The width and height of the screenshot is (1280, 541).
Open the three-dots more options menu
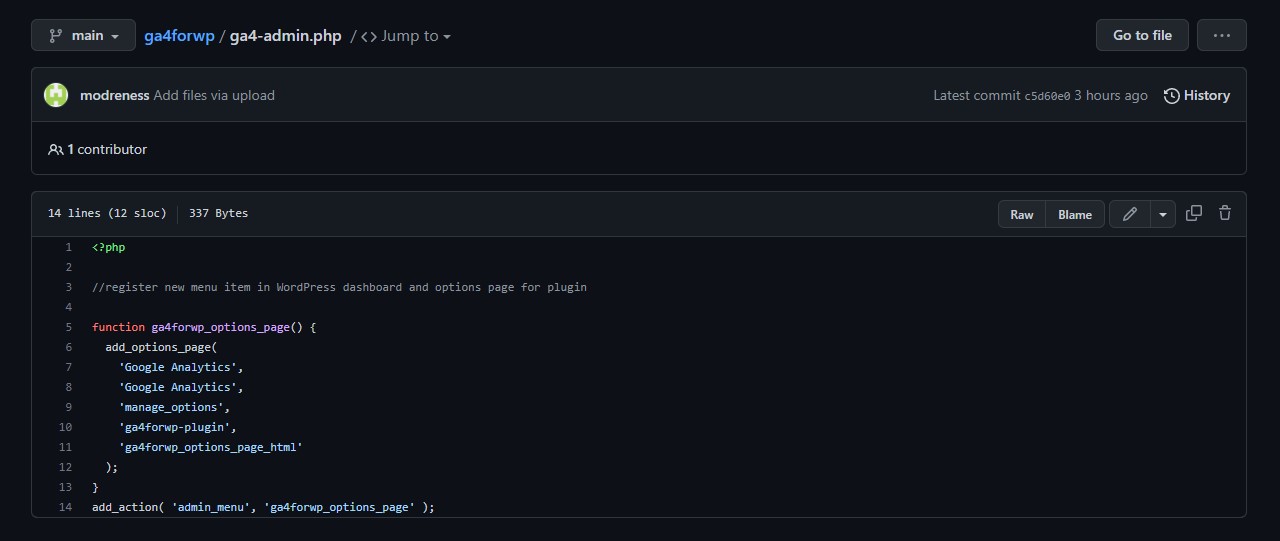point(1221,35)
